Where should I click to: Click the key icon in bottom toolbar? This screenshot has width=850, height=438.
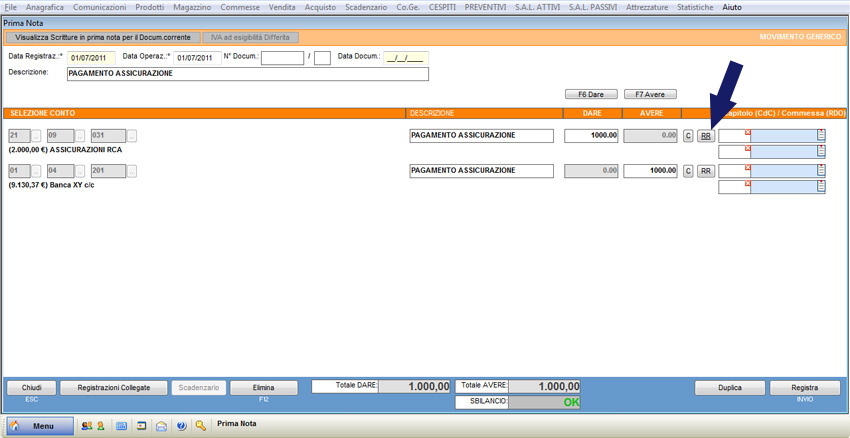click(201, 425)
